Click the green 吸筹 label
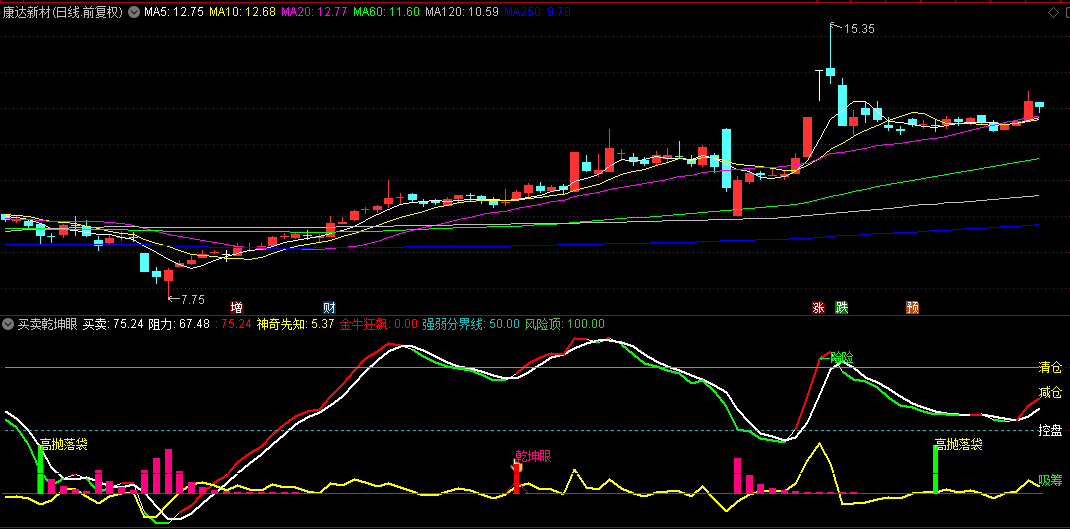This screenshot has height=529, width=1070. 1050,481
